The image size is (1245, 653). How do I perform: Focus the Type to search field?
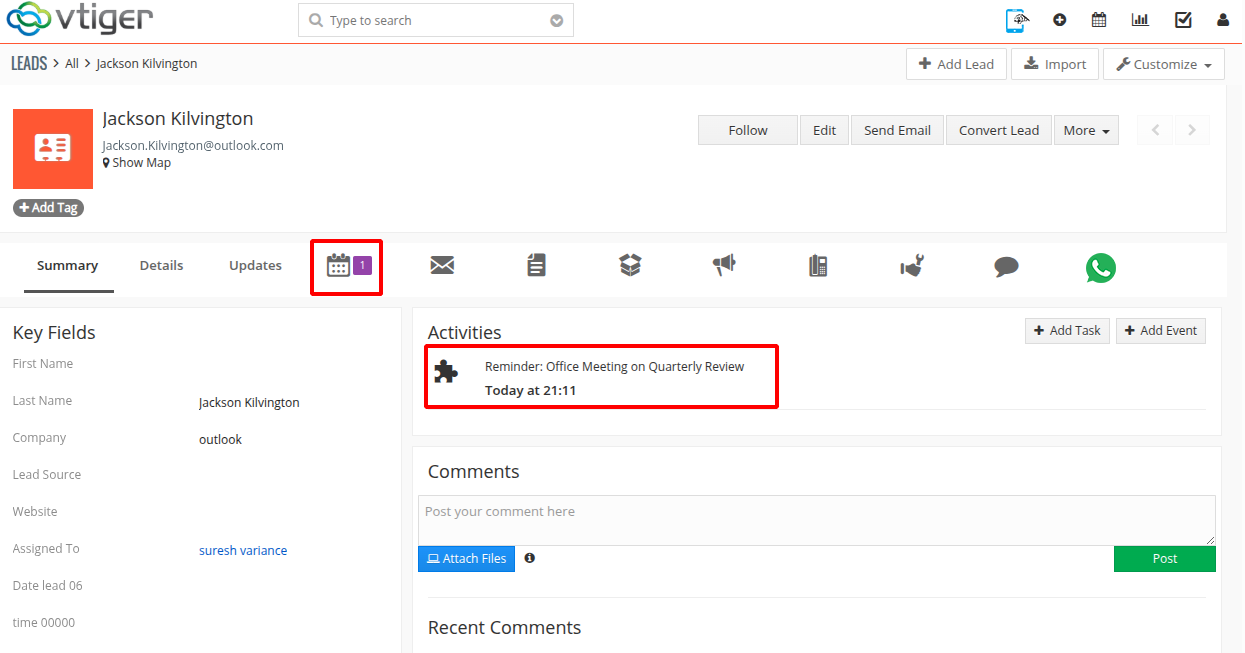pyautogui.click(x=436, y=21)
